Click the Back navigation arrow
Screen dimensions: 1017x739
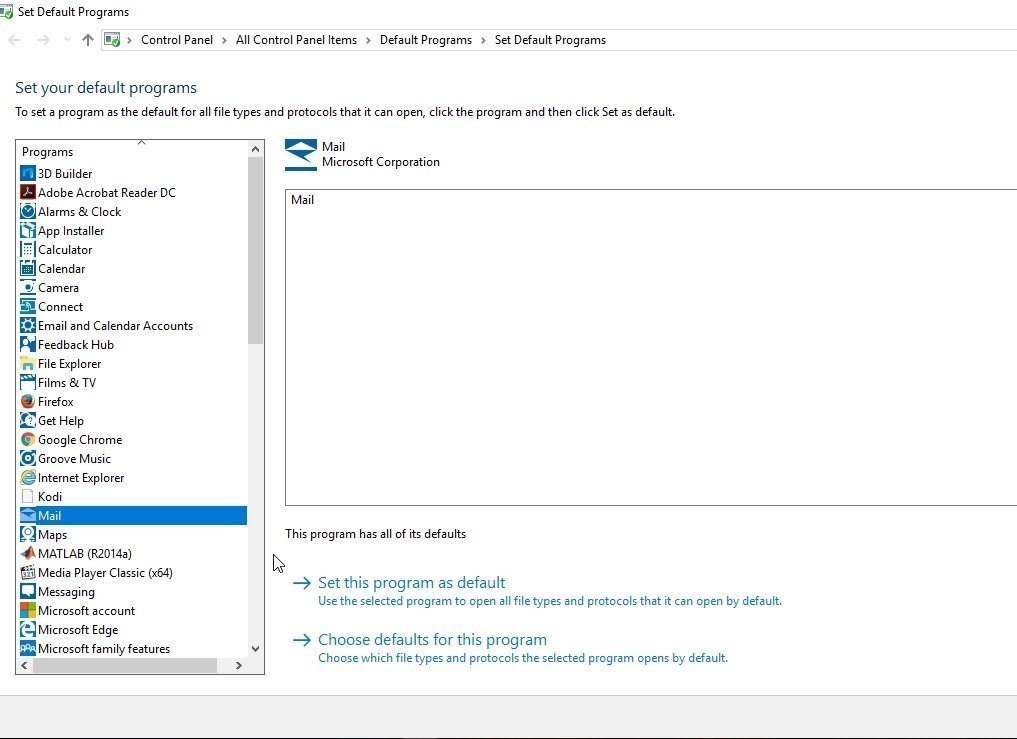point(14,40)
